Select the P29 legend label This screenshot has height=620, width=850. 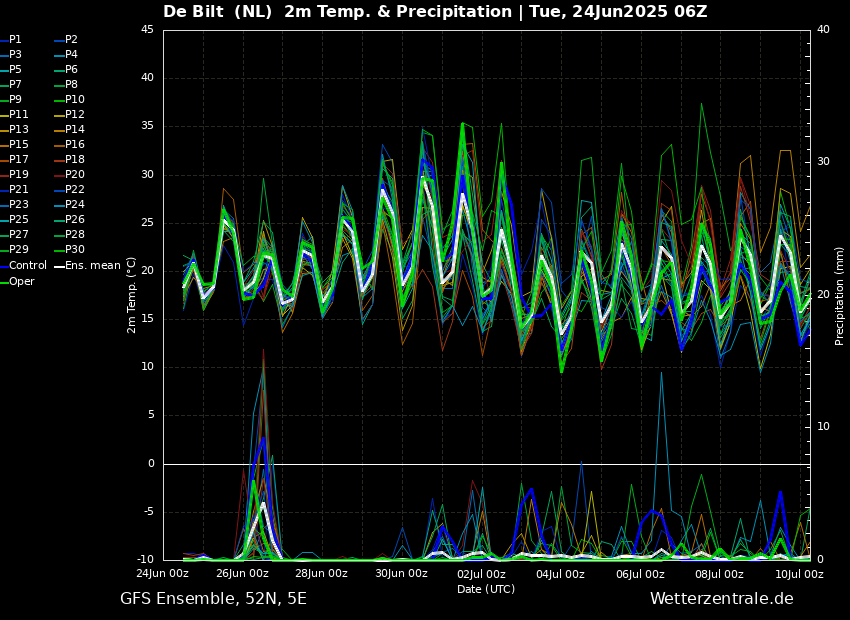18,249
